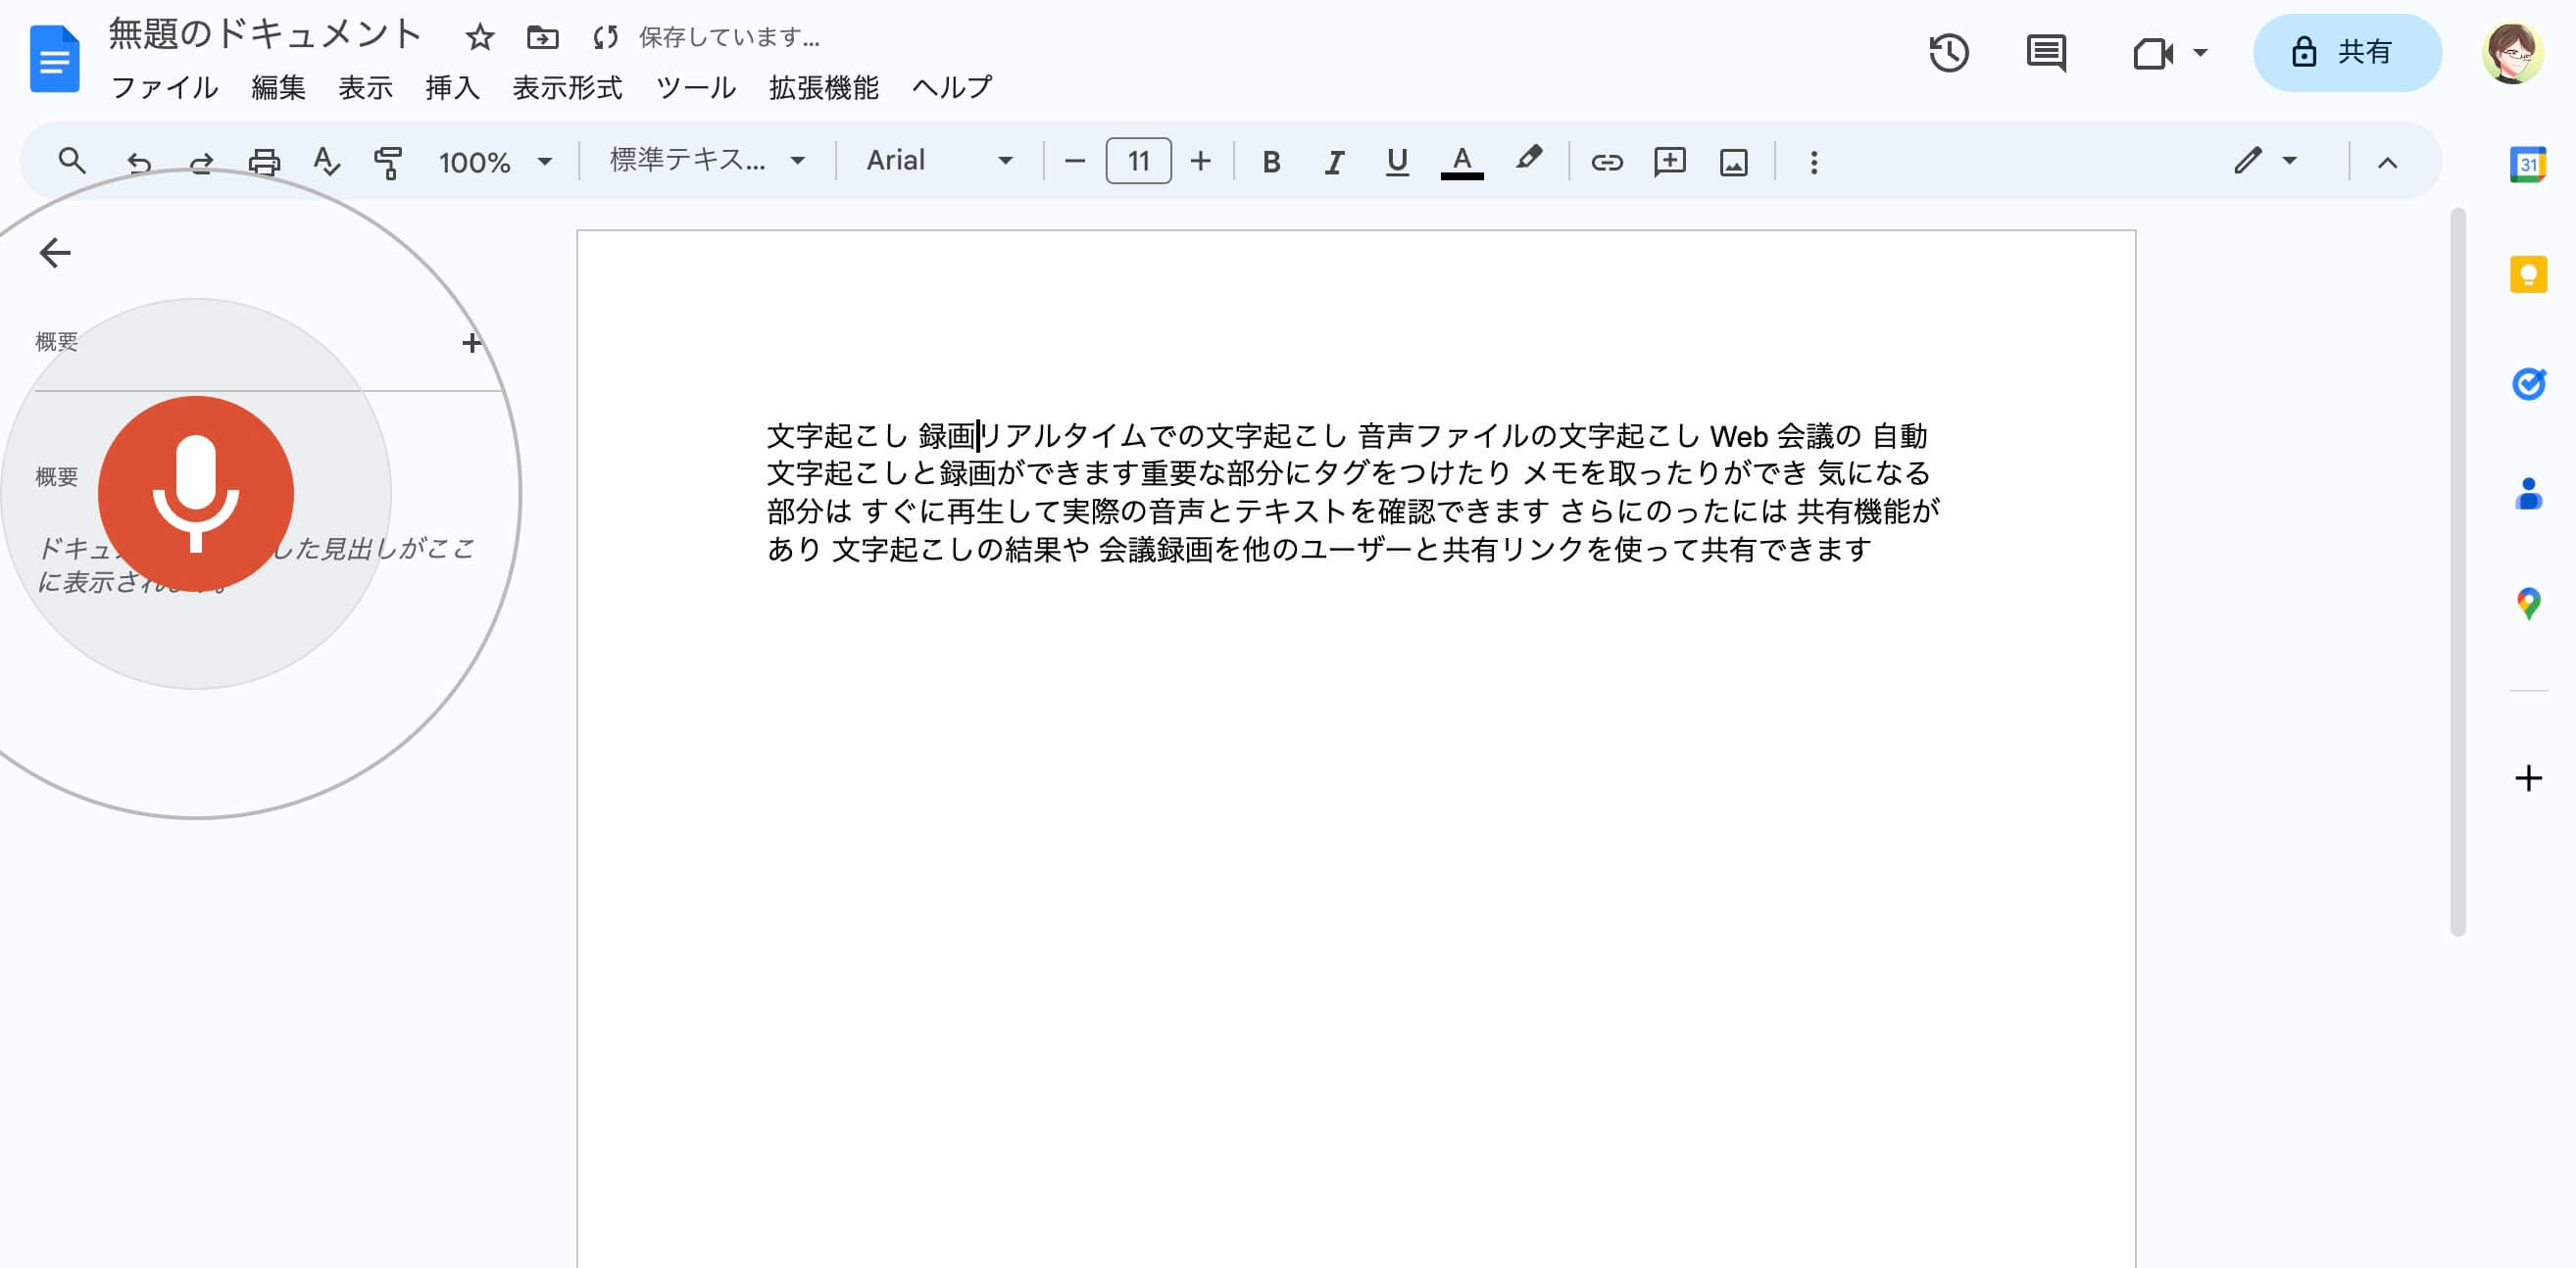This screenshot has height=1268, width=2576.
Task: Open the ツール menu
Action: 696,88
